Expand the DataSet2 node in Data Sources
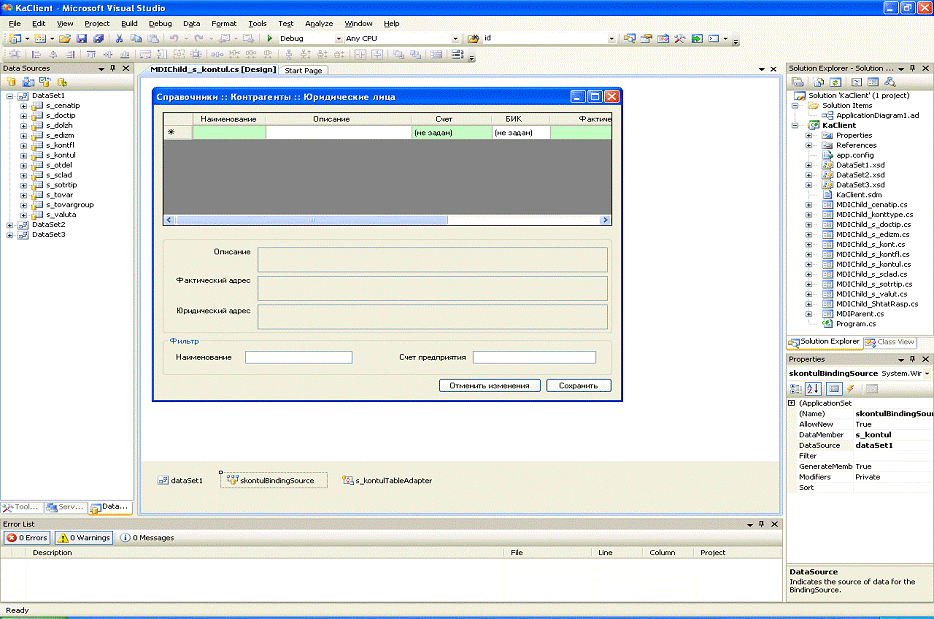 [x=10, y=225]
